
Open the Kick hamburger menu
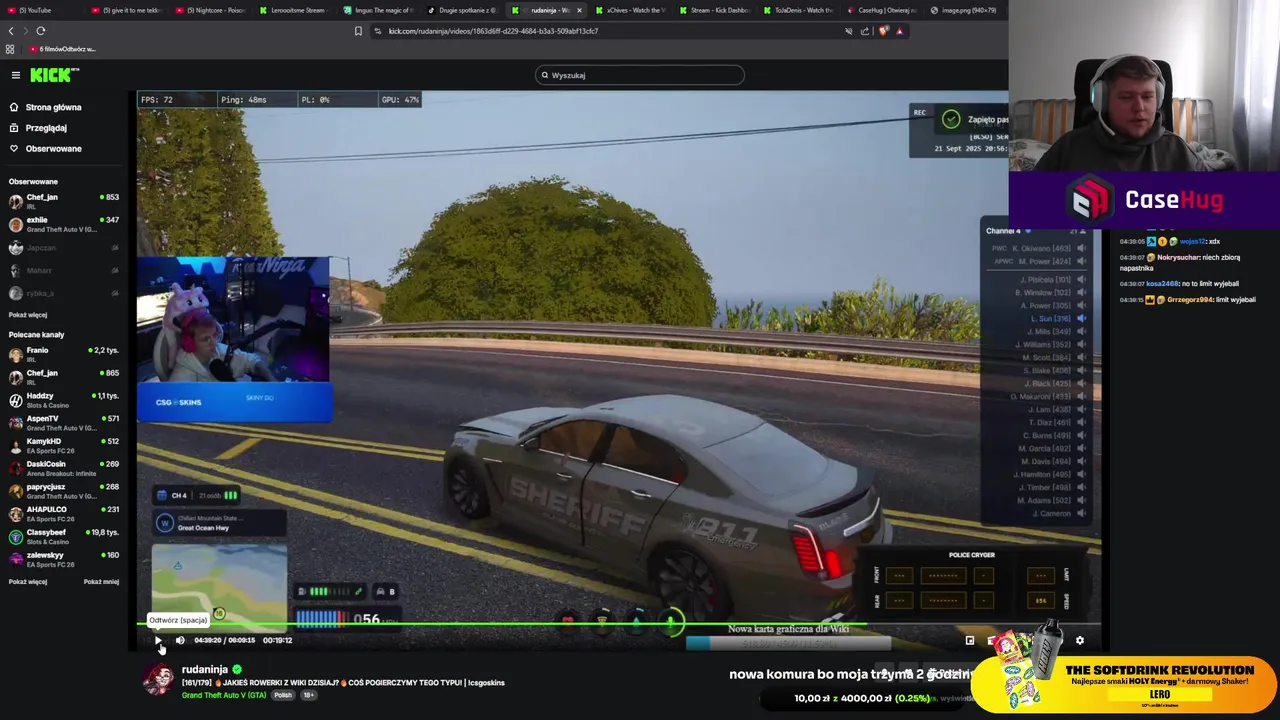tap(15, 75)
